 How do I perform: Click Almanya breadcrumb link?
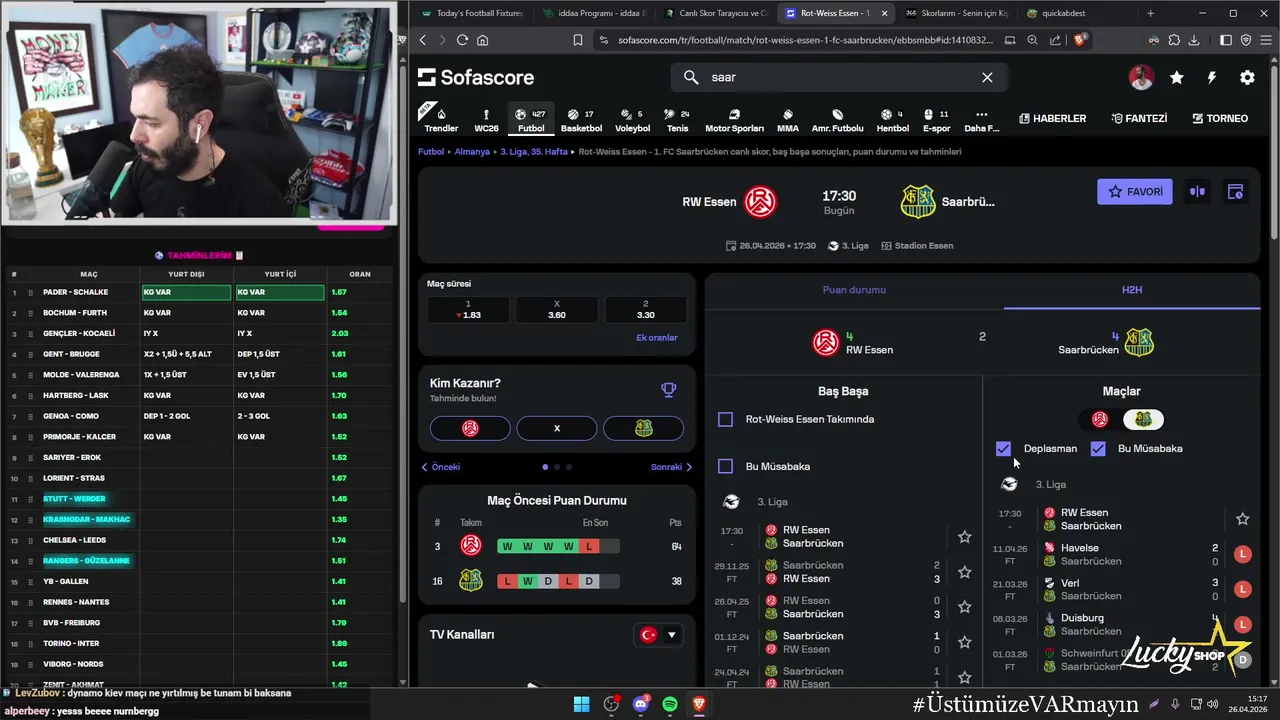click(472, 152)
